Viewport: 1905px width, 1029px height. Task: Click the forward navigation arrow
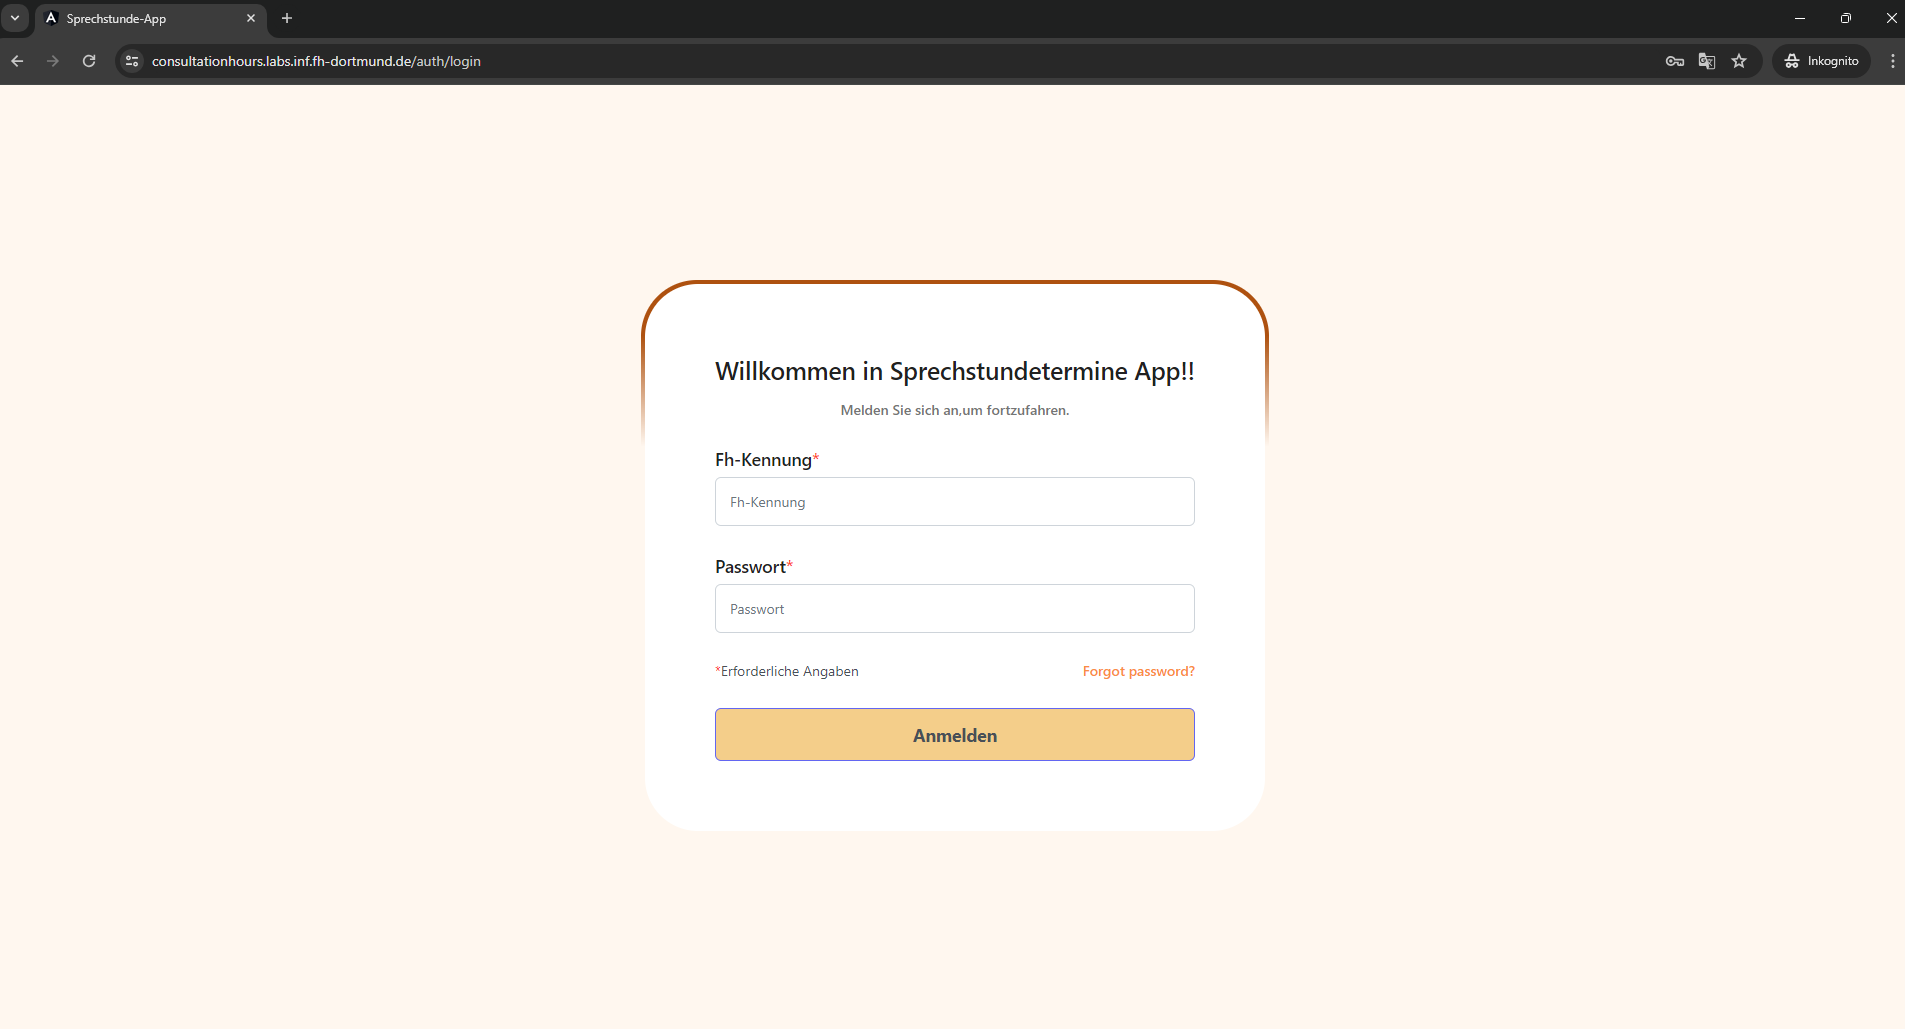click(x=53, y=61)
